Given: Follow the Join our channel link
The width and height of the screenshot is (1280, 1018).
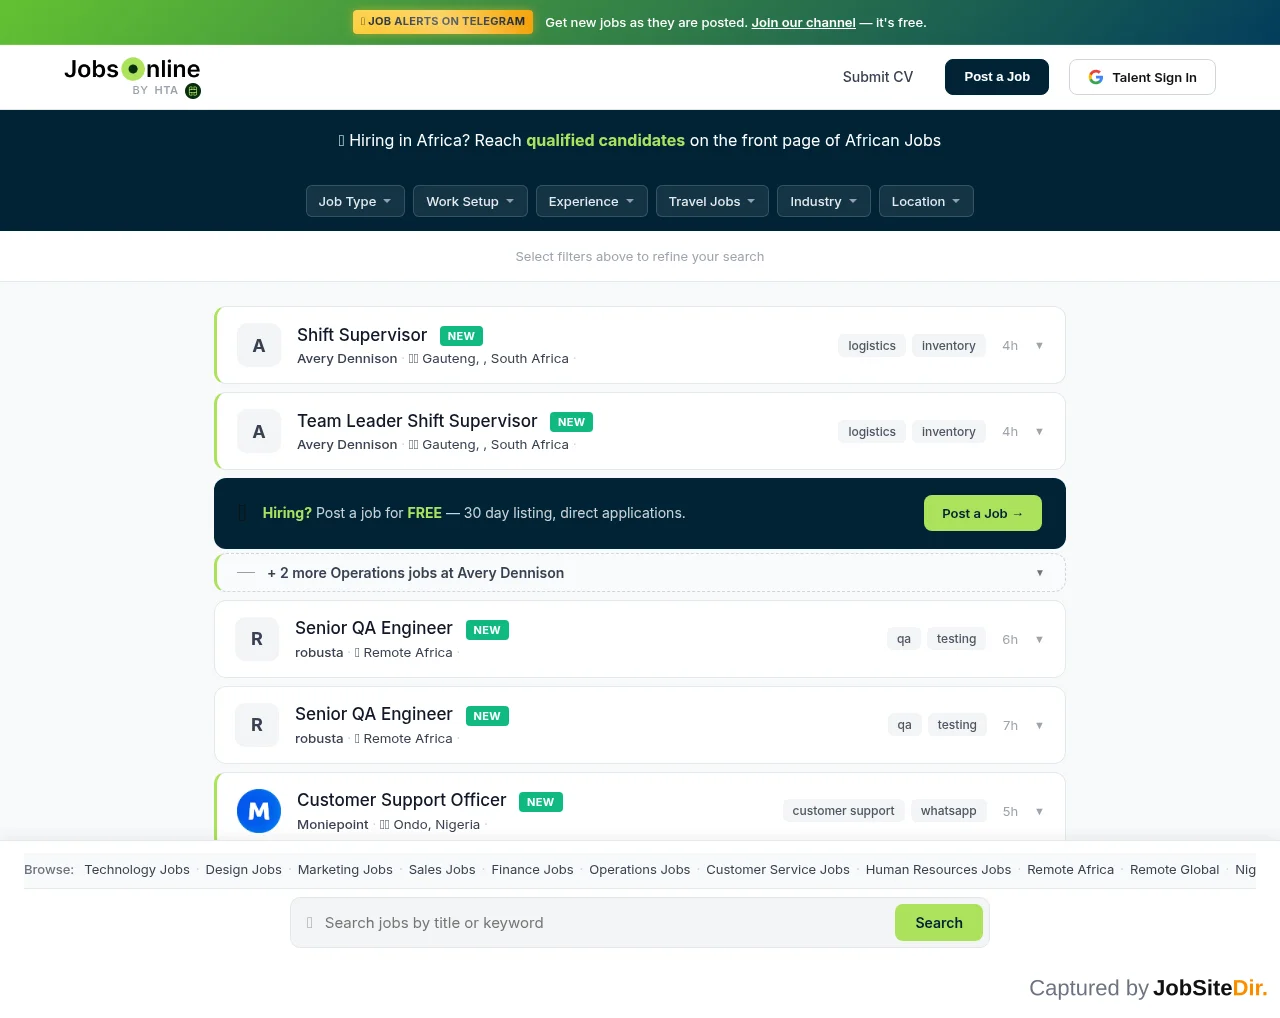Looking at the screenshot, I should 804,22.
